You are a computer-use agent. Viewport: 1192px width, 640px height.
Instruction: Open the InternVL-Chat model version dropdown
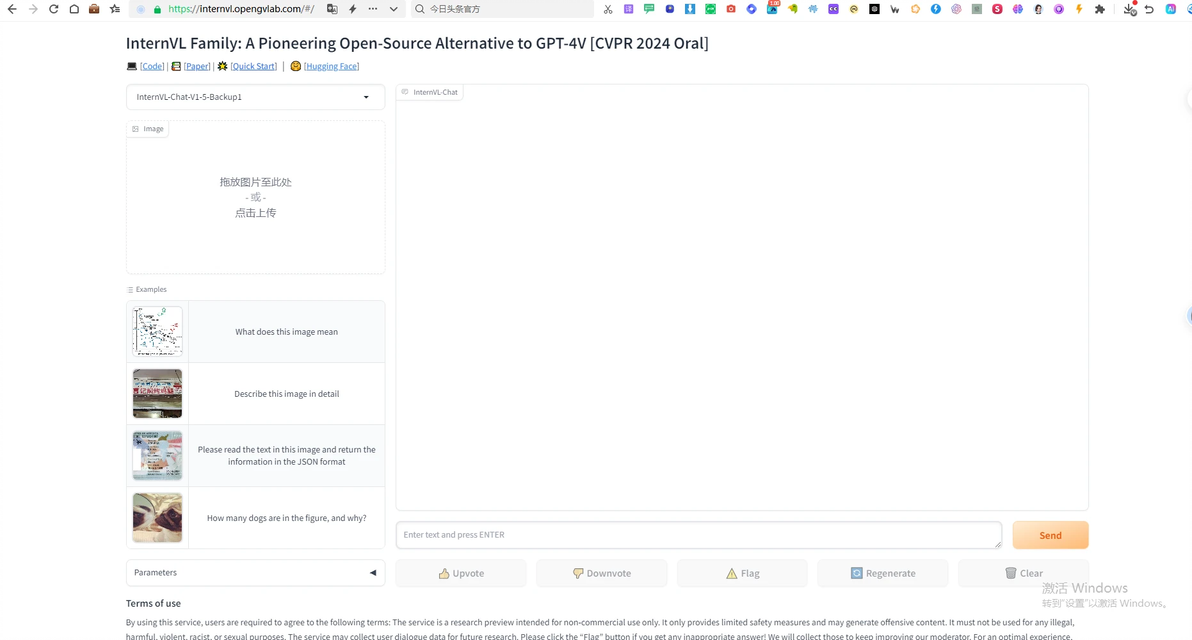point(255,97)
